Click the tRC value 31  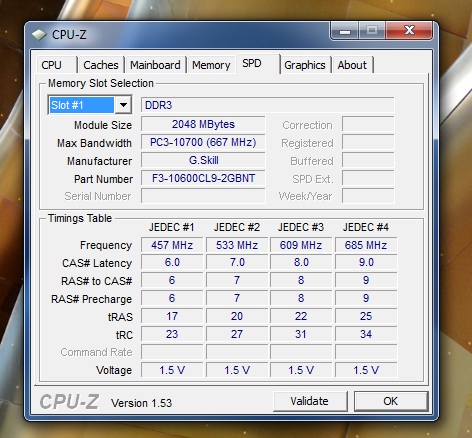click(x=301, y=334)
